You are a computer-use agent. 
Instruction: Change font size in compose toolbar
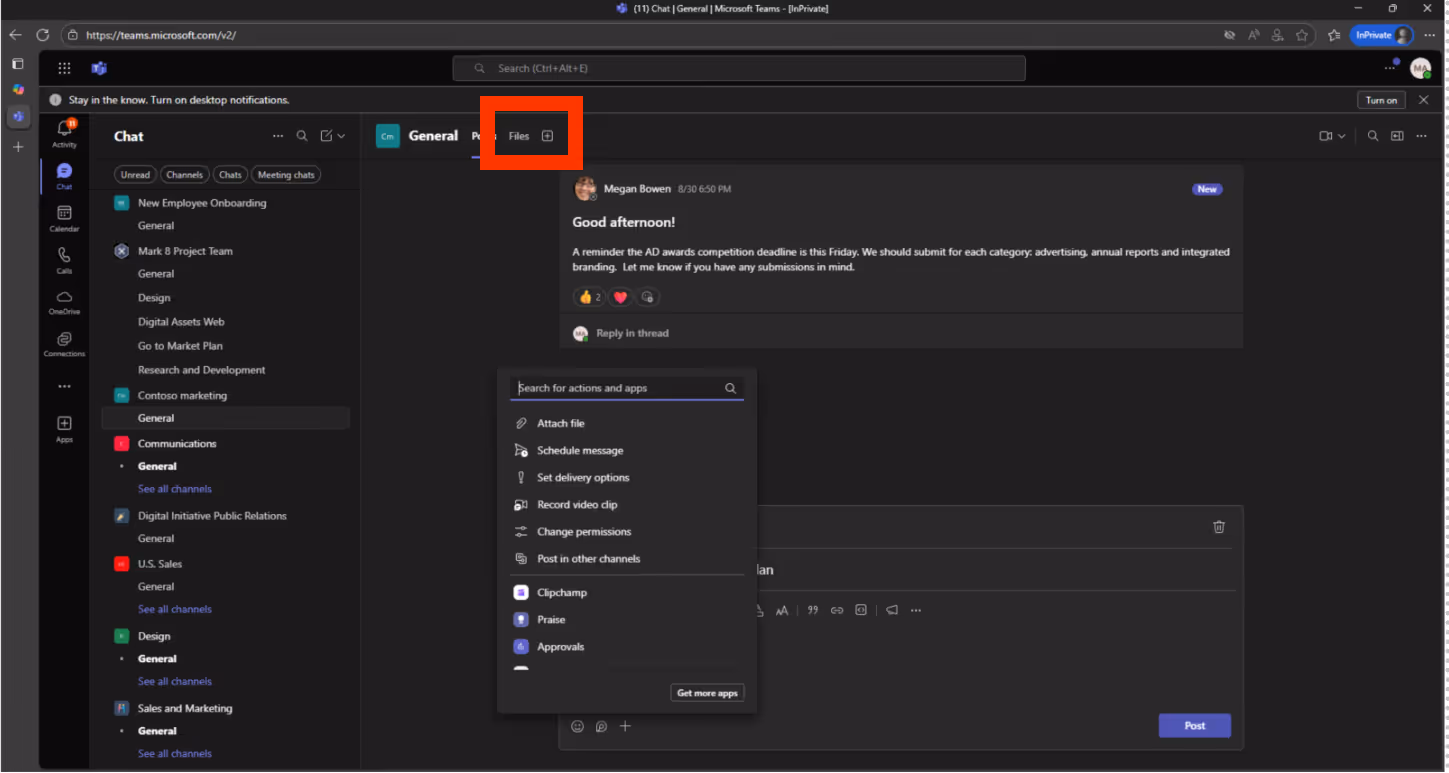(782, 610)
